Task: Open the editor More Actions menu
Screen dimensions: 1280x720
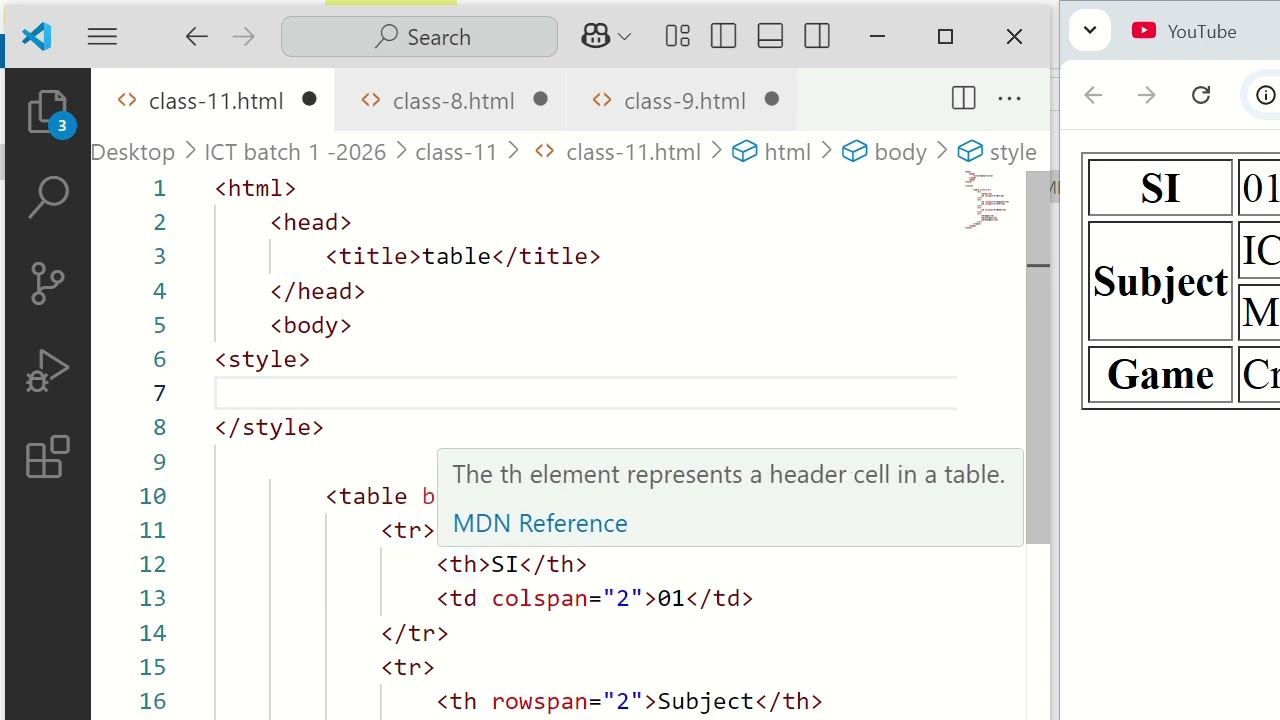Action: click(x=1010, y=98)
